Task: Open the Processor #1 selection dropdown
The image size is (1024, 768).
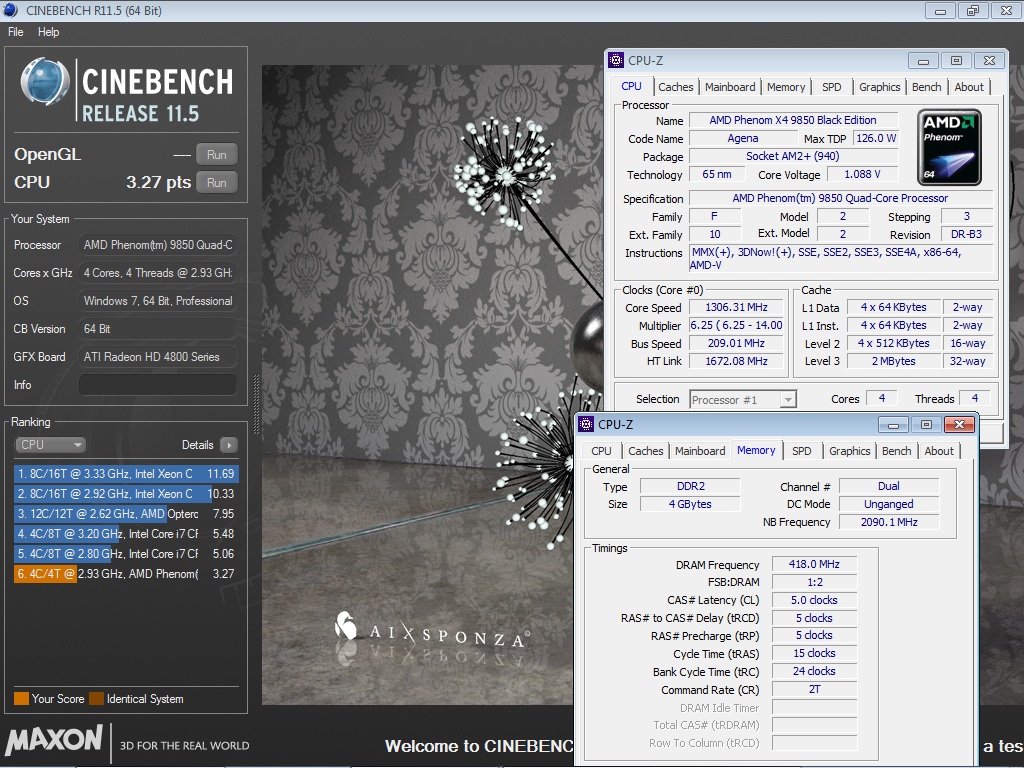Action: pos(743,400)
